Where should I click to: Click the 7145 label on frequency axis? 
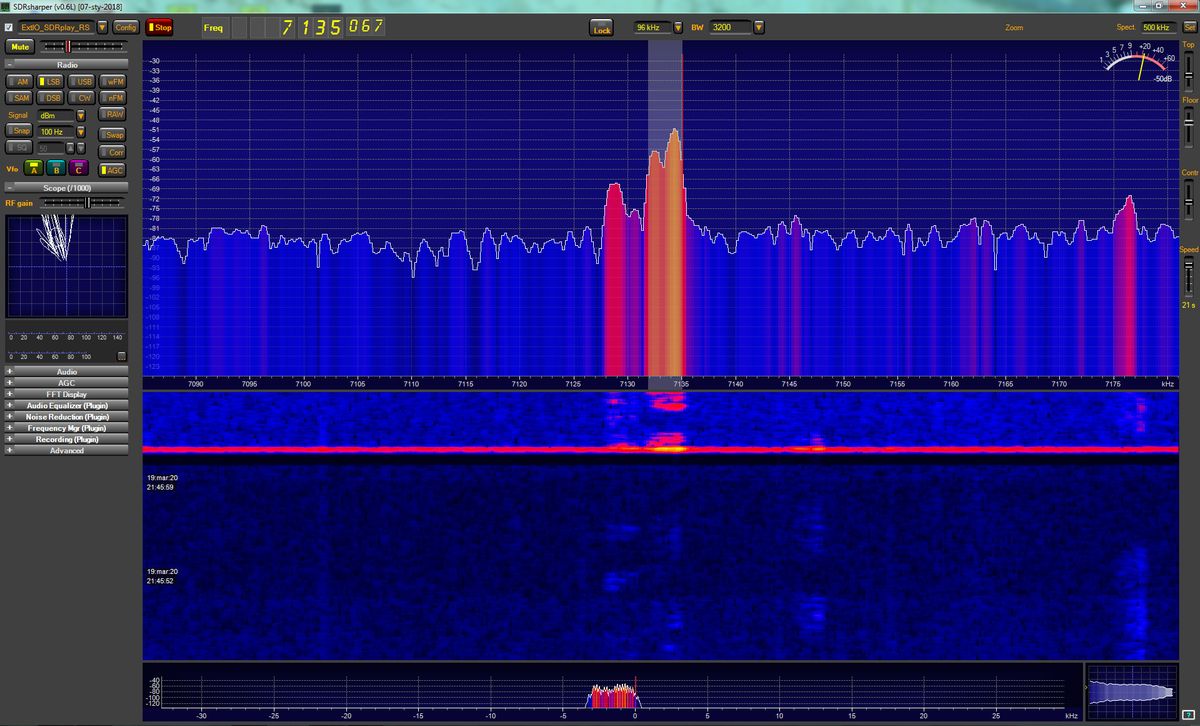coord(789,384)
